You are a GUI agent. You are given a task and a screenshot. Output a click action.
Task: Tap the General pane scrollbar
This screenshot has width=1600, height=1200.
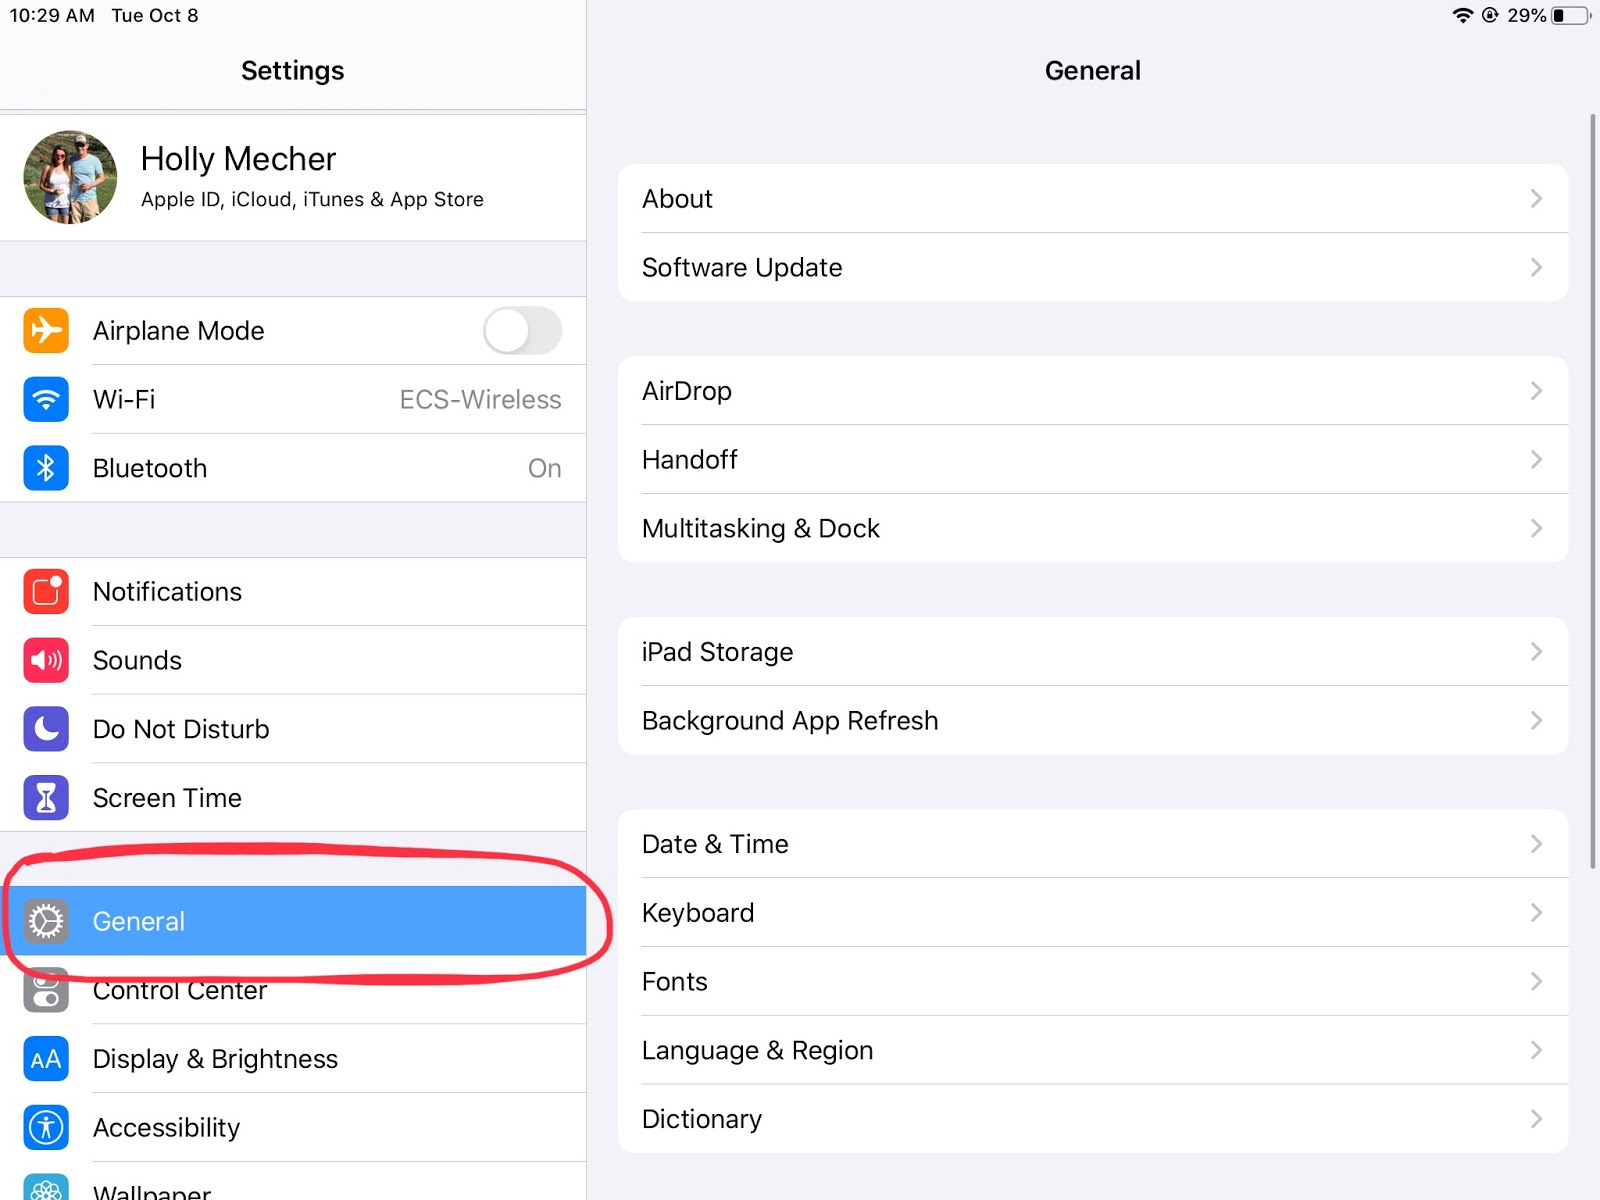coord(1593,492)
